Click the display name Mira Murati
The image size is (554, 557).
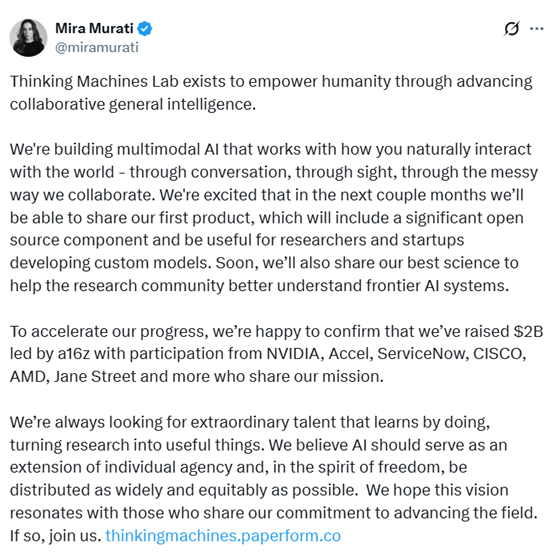coord(94,28)
